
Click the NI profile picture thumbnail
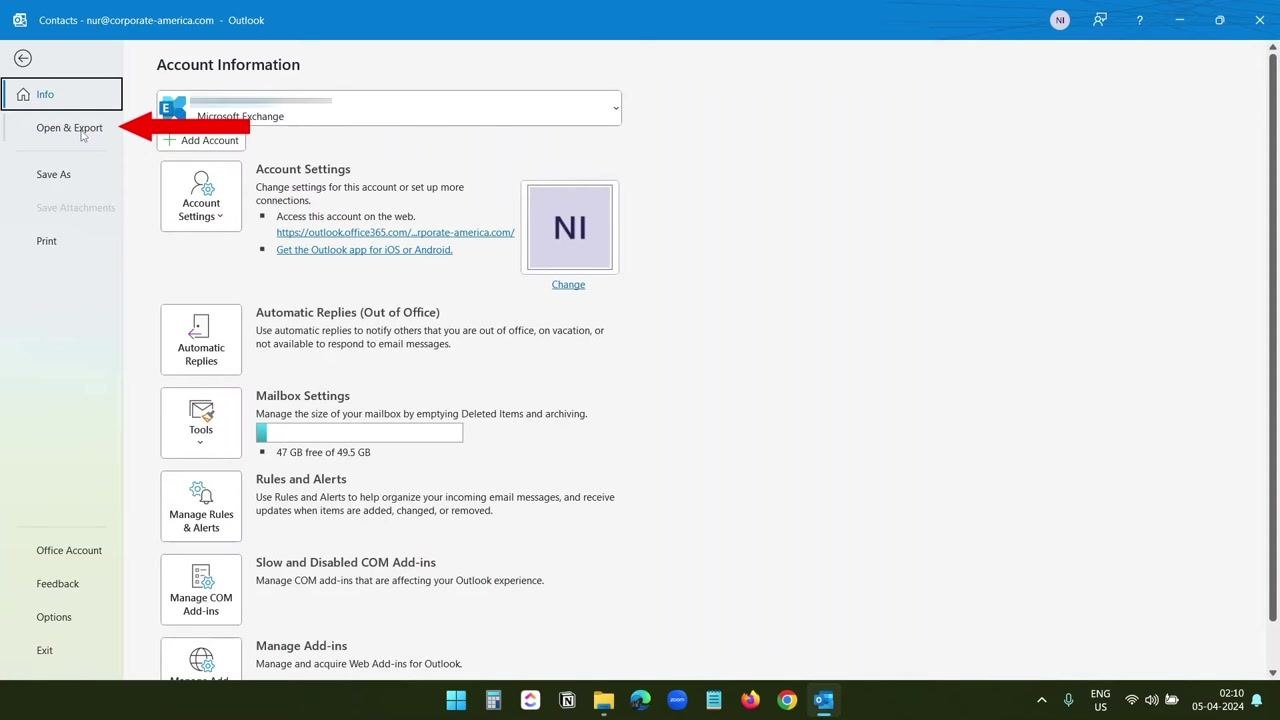pyautogui.click(x=570, y=227)
